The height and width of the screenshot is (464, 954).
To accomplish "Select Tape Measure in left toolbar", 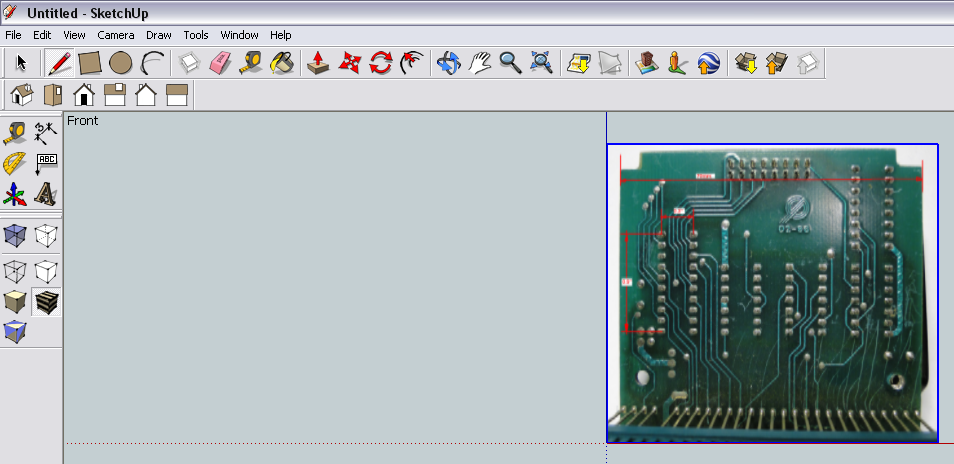I will coord(15,133).
